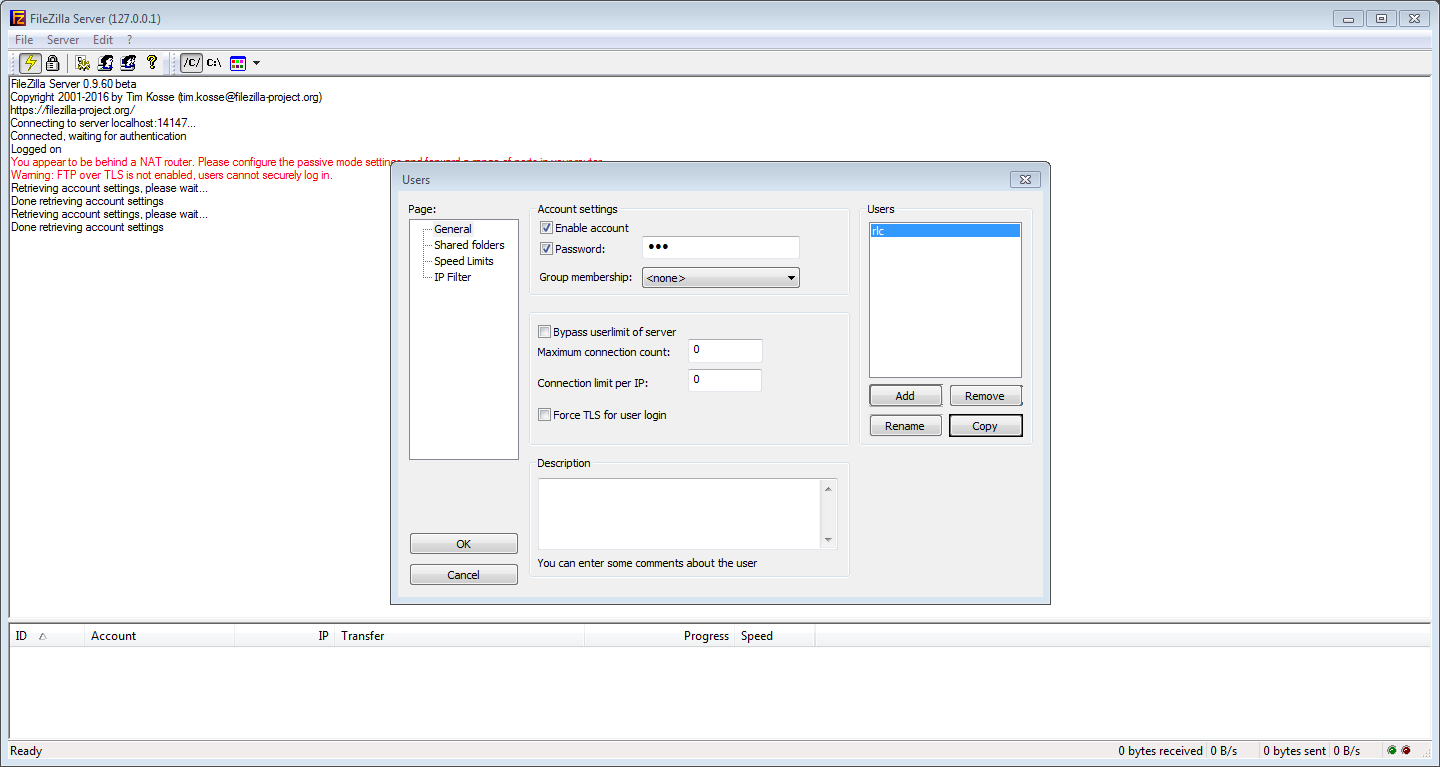1440x767 pixels.
Task: Click the red status indicator light
Action: [1406, 750]
